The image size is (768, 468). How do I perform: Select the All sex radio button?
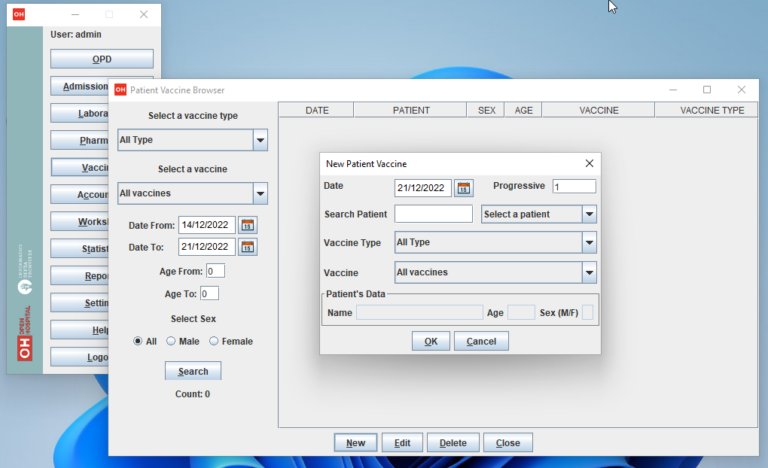coord(139,341)
